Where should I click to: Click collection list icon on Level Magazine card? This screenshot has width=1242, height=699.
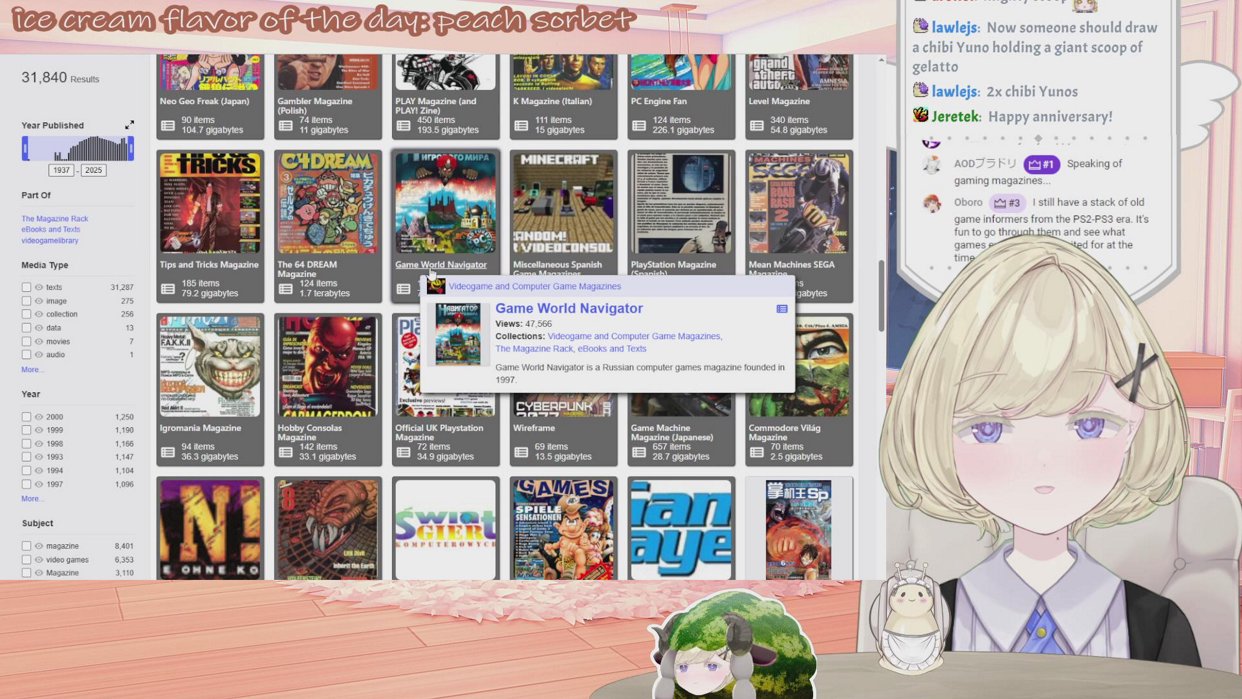pyautogui.click(x=758, y=125)
